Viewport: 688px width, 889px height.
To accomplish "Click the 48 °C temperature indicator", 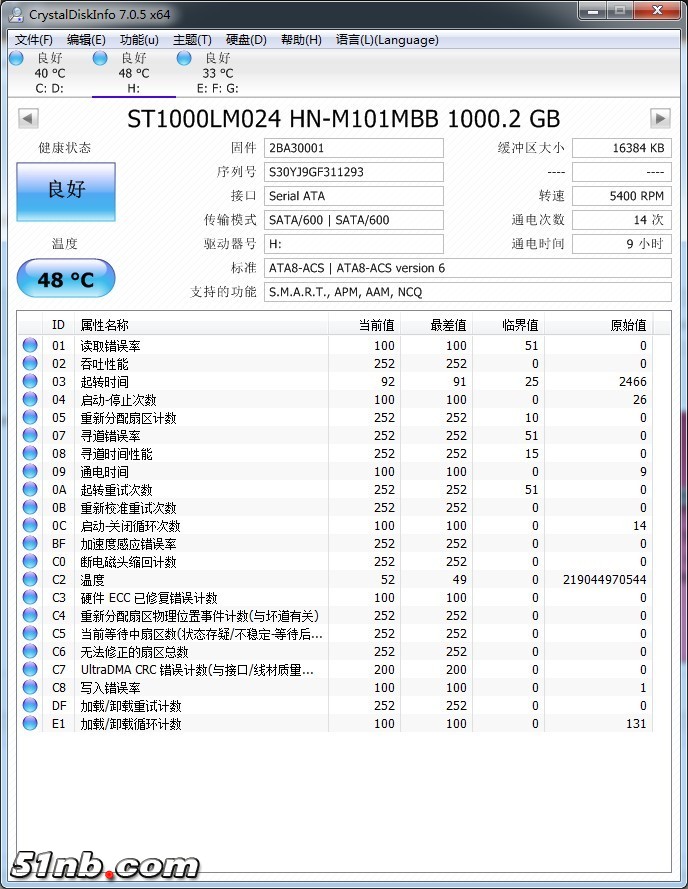I will [x=66, y=278].
